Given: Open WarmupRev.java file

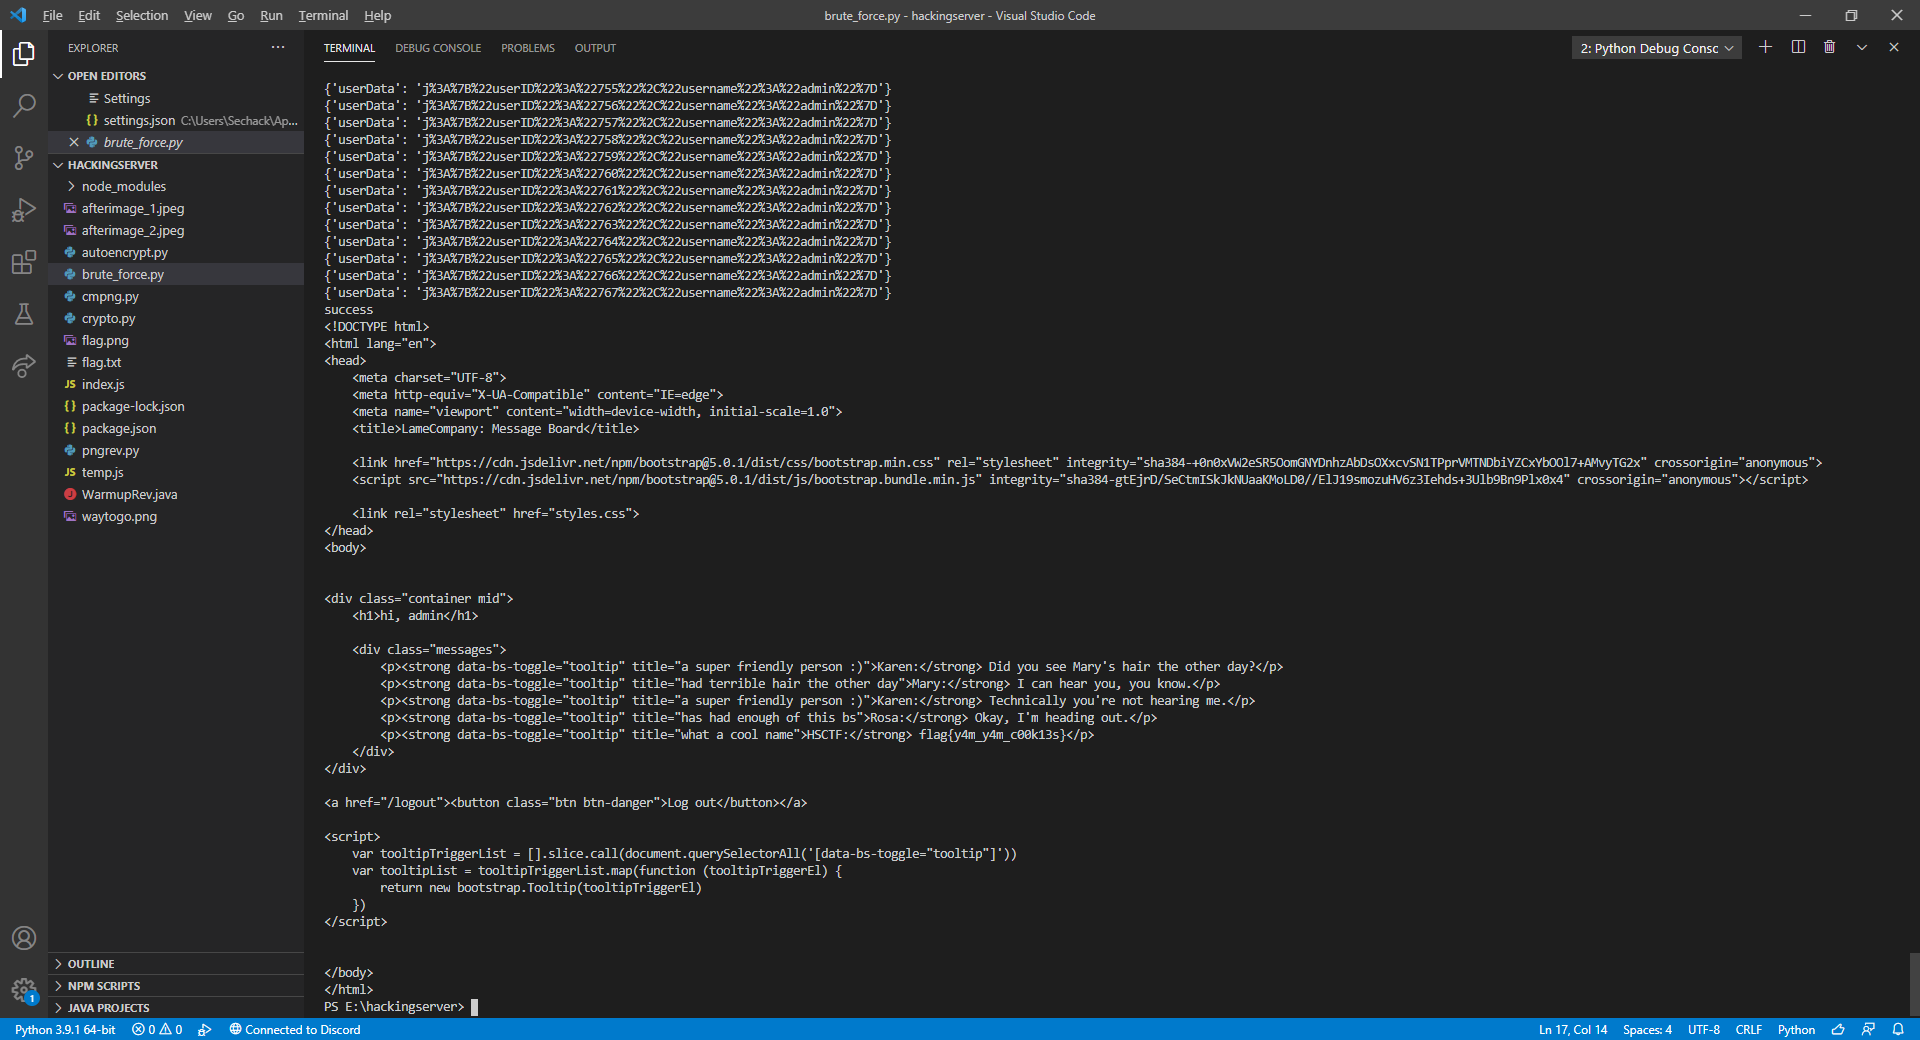Looking at the screenshot, I should [x=176, y=495].
